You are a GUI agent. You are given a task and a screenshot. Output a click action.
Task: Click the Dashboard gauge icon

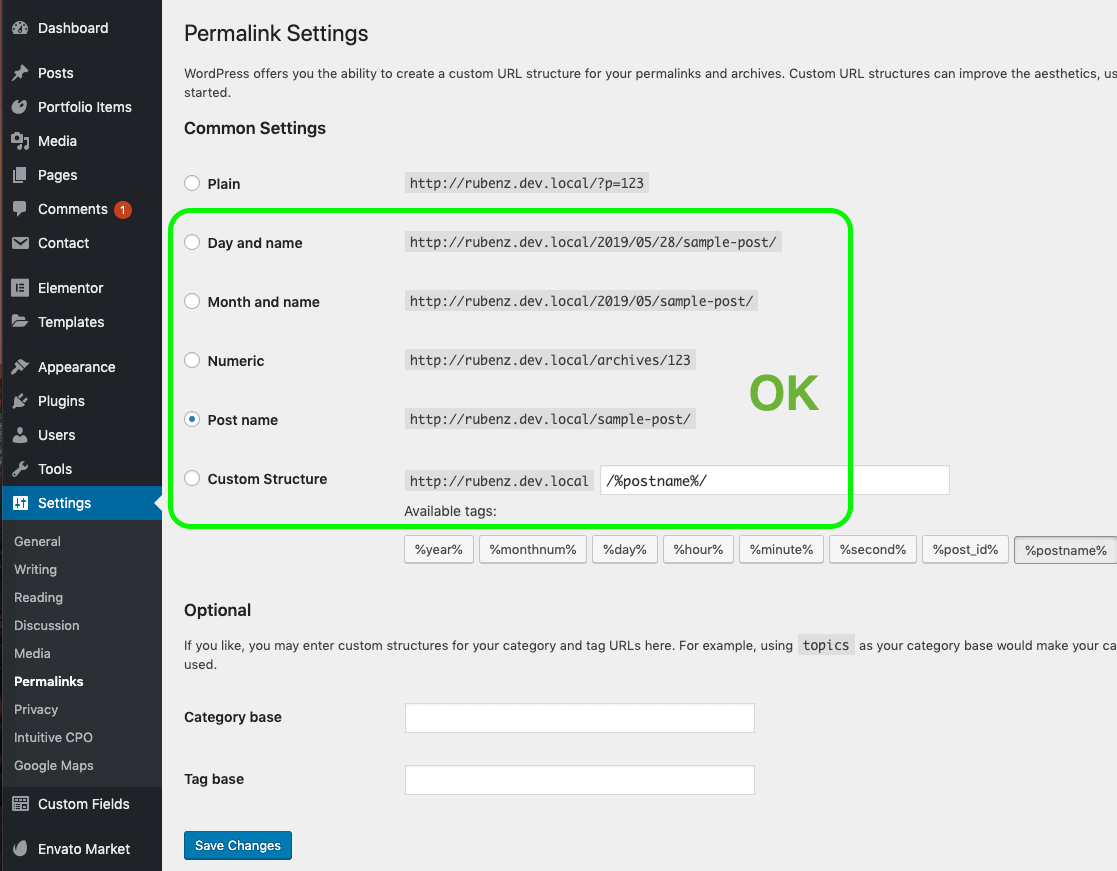click(20, 28)
